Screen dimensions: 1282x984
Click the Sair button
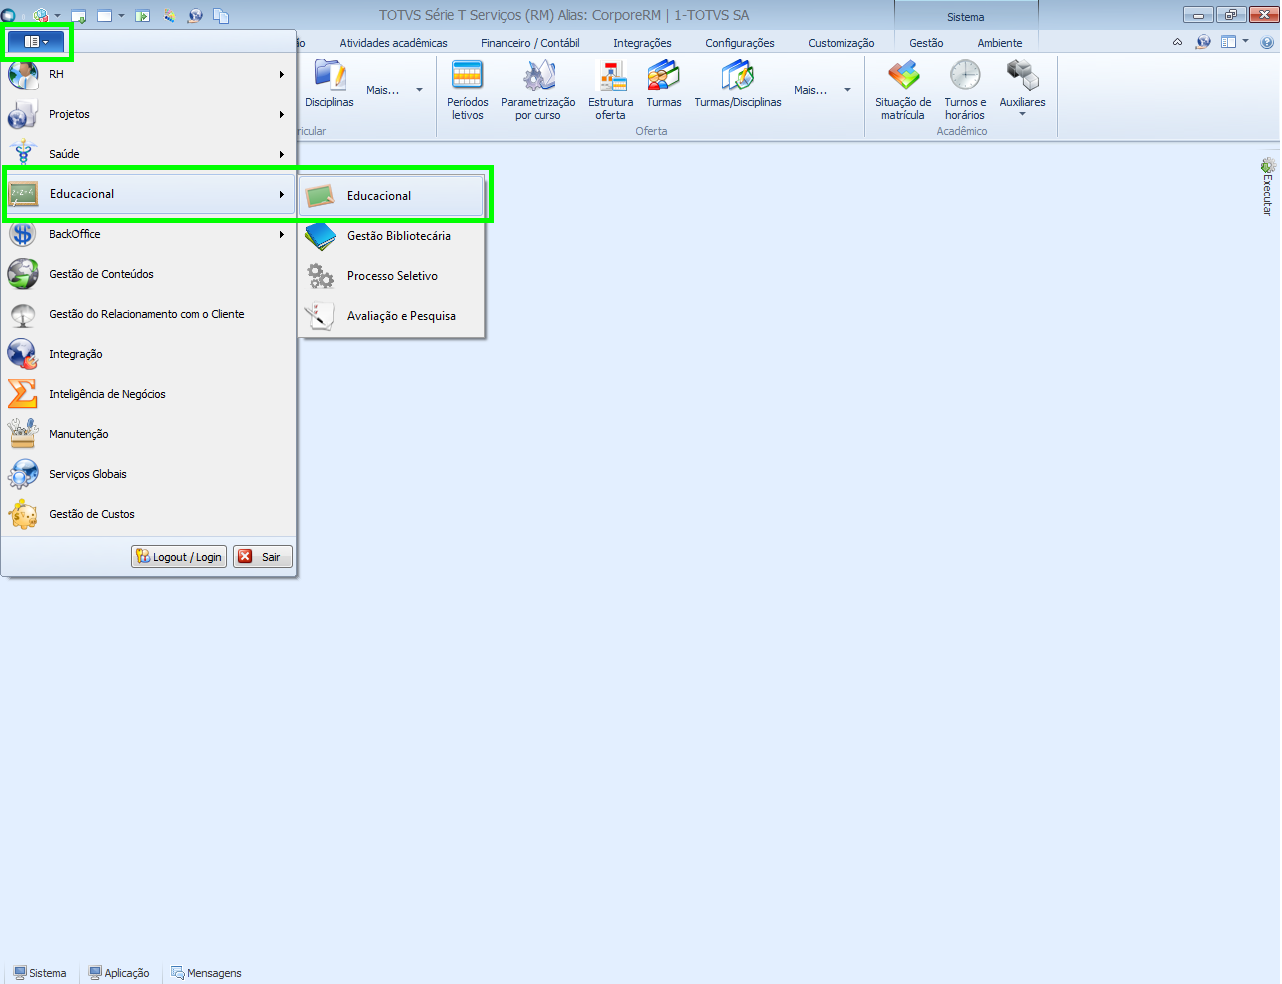click(x=263, y=557)
